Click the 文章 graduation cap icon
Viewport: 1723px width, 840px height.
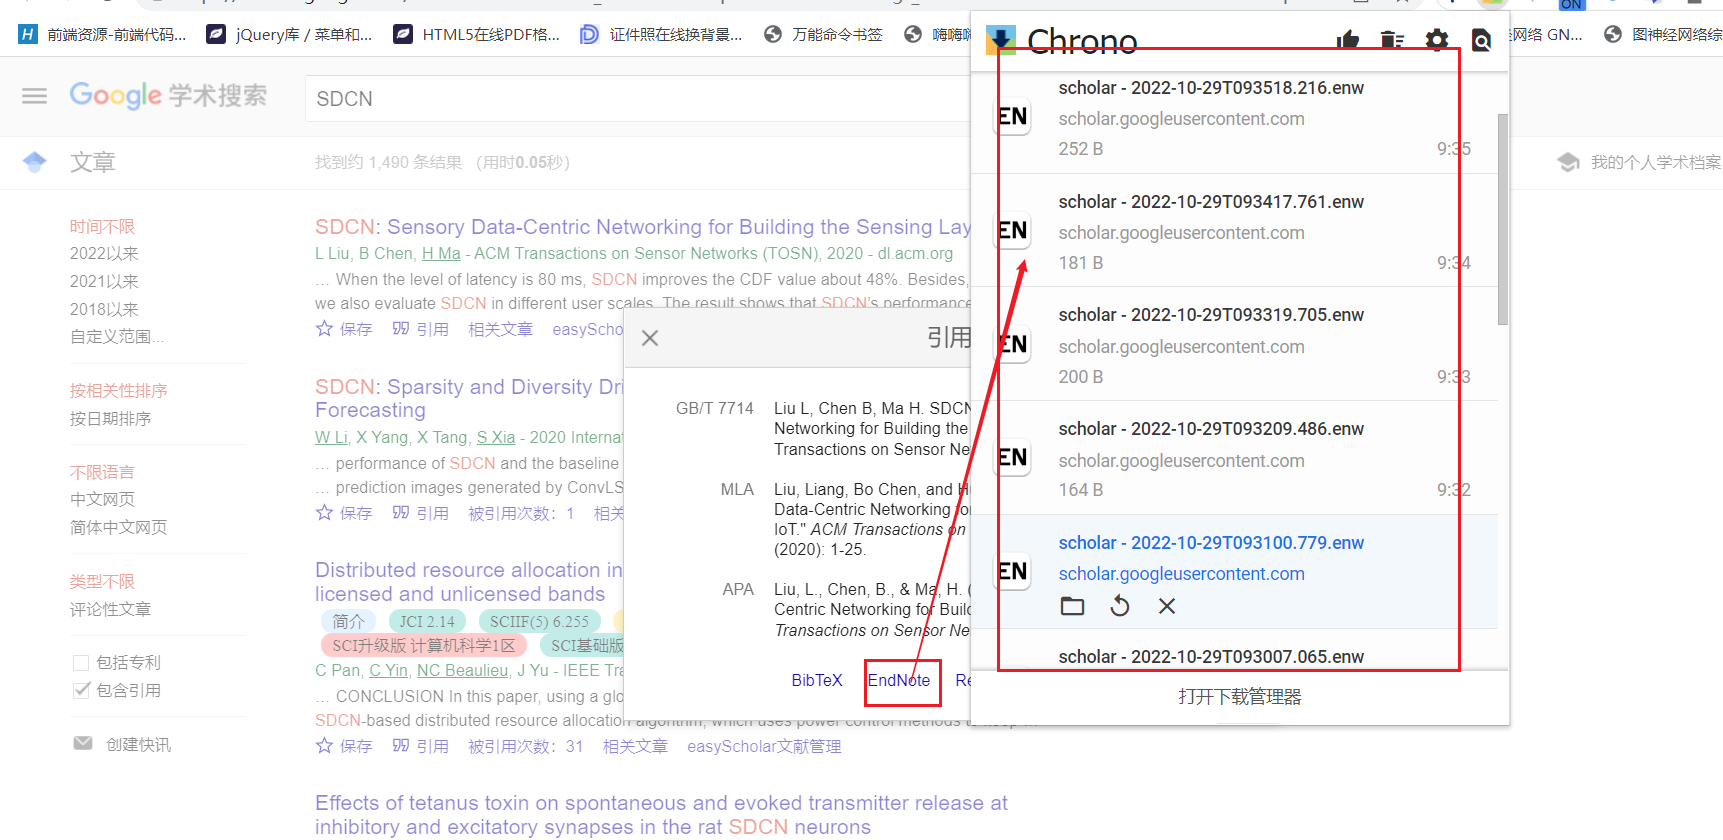pos(35,161)
